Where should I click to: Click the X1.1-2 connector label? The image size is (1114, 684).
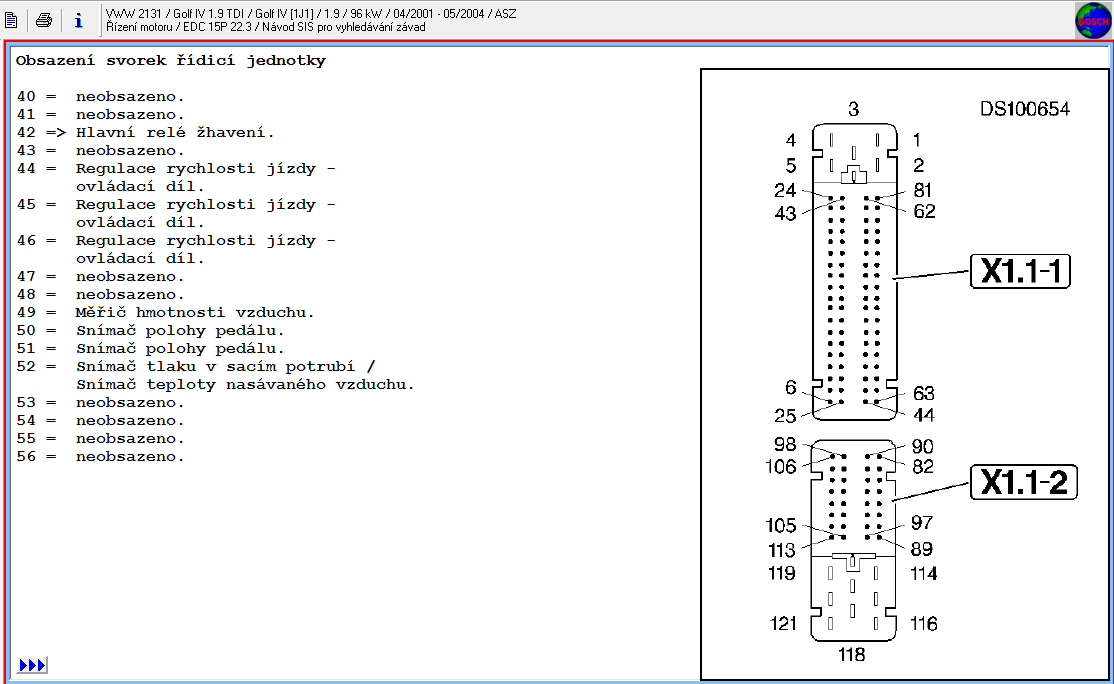click(x=1022, y=483)
